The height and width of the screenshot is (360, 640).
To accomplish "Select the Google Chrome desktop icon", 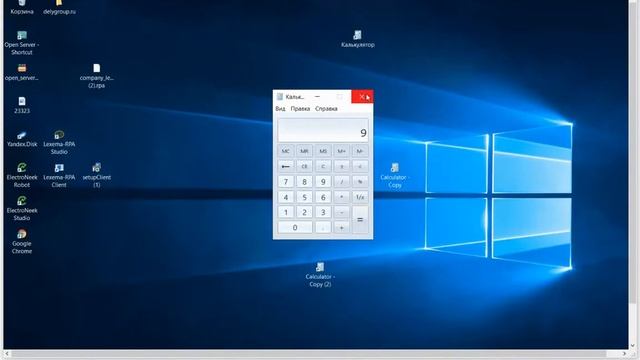I will (x=22, y=242).
